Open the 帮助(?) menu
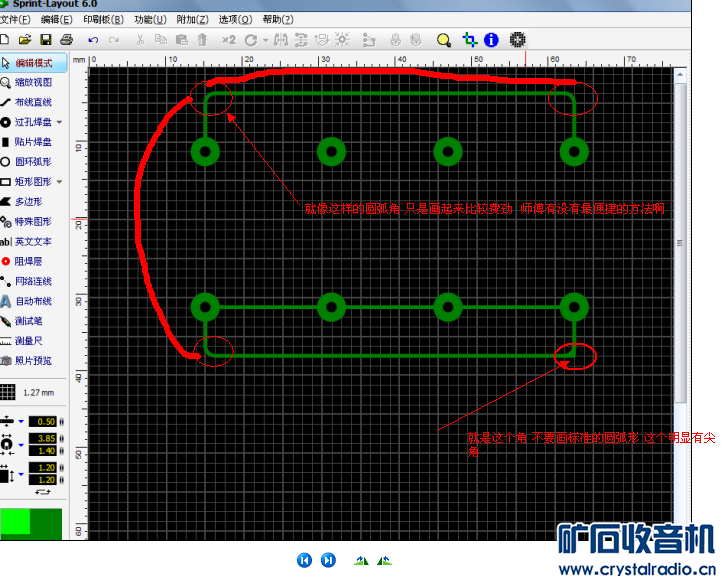 pos(278,20)
